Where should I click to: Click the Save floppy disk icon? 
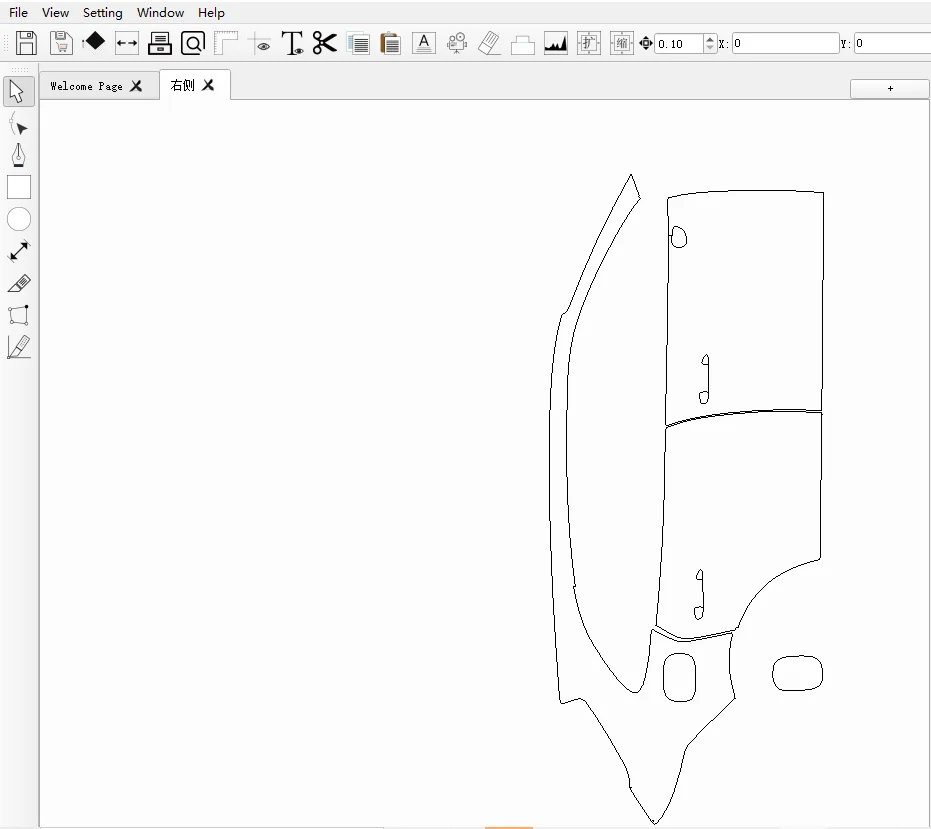coord(26,43)
